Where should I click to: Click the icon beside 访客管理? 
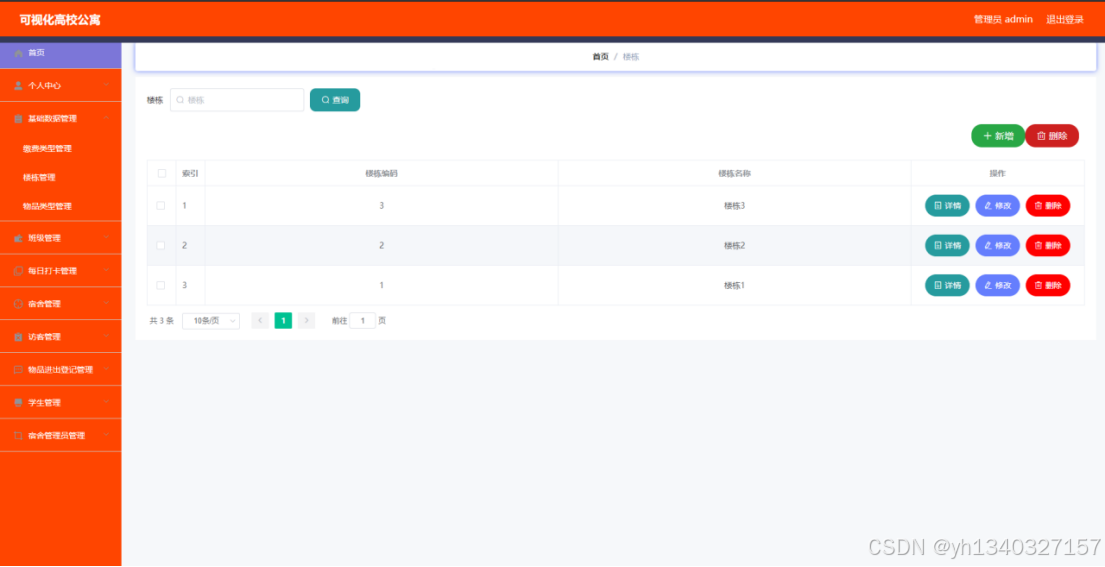(x=18, y=337)
